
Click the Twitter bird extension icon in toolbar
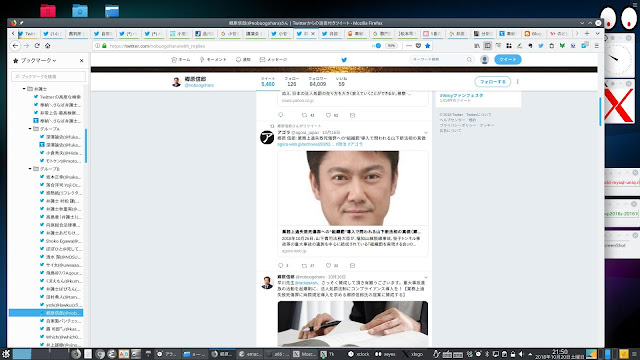(541, 46)
